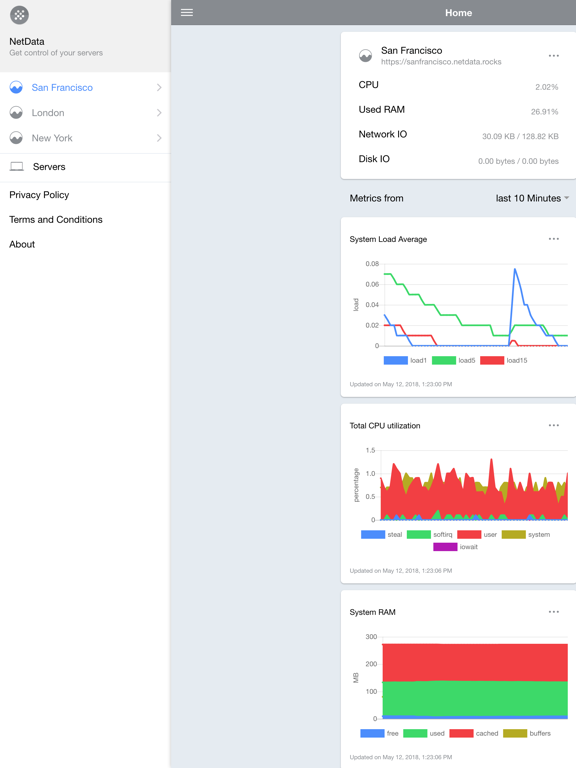The height and width of the screenshot is (768, 576).
Task: Toggle load15 red legend swatch
Action: tap(492, 360)
